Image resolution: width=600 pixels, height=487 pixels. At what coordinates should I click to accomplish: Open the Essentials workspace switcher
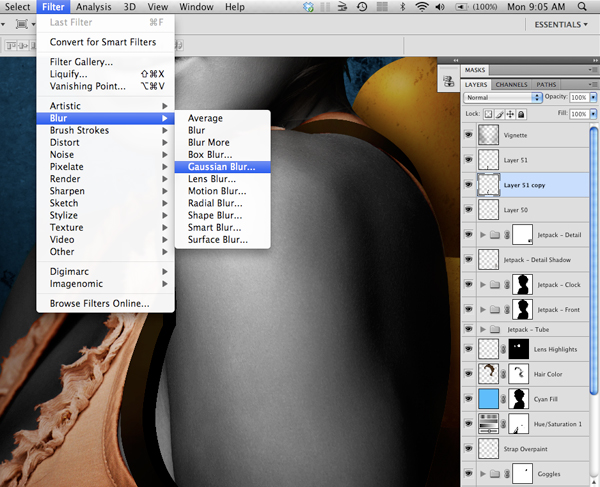pos(561,24)
